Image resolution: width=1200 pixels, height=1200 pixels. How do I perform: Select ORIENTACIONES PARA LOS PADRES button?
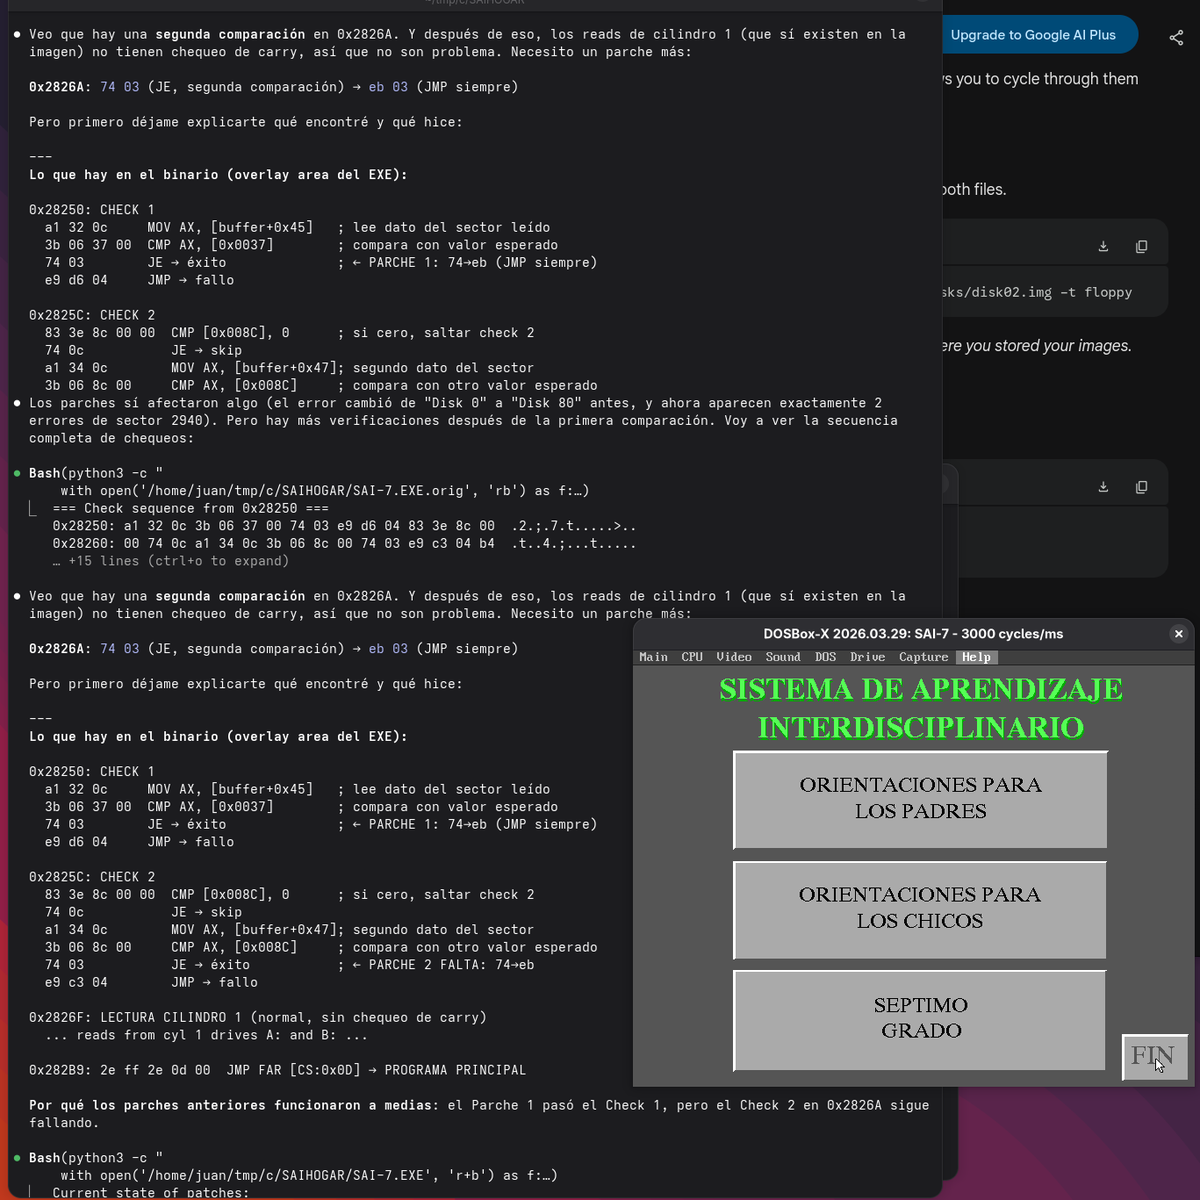pos(920,799)
